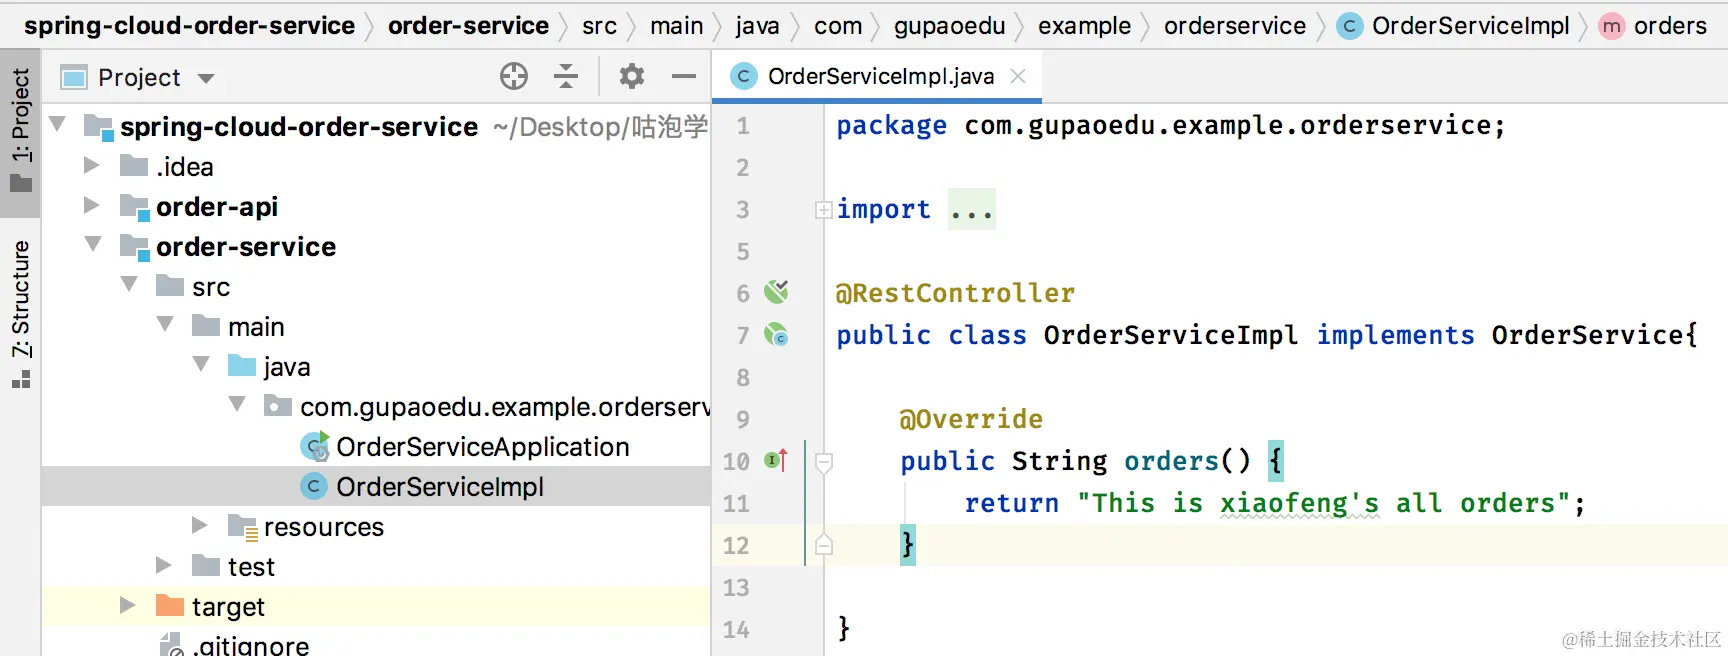This screenshot has height=656, width=1728.
Task: Collapse the src folder
Action: tap(129, 284)
